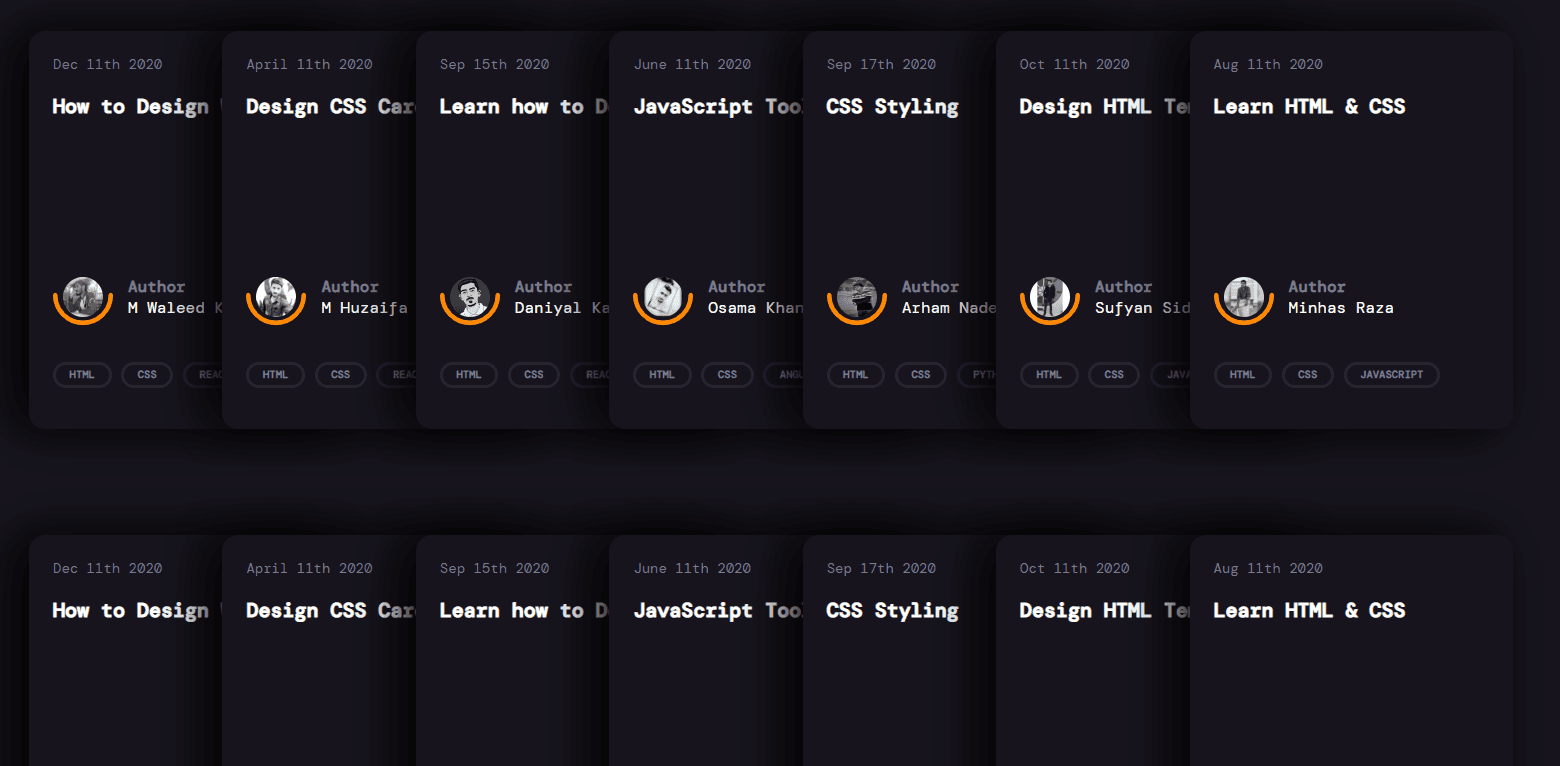Select the HTML tag on Arham's card
This screenshot has width=1560, height=766.
point(855,375)
